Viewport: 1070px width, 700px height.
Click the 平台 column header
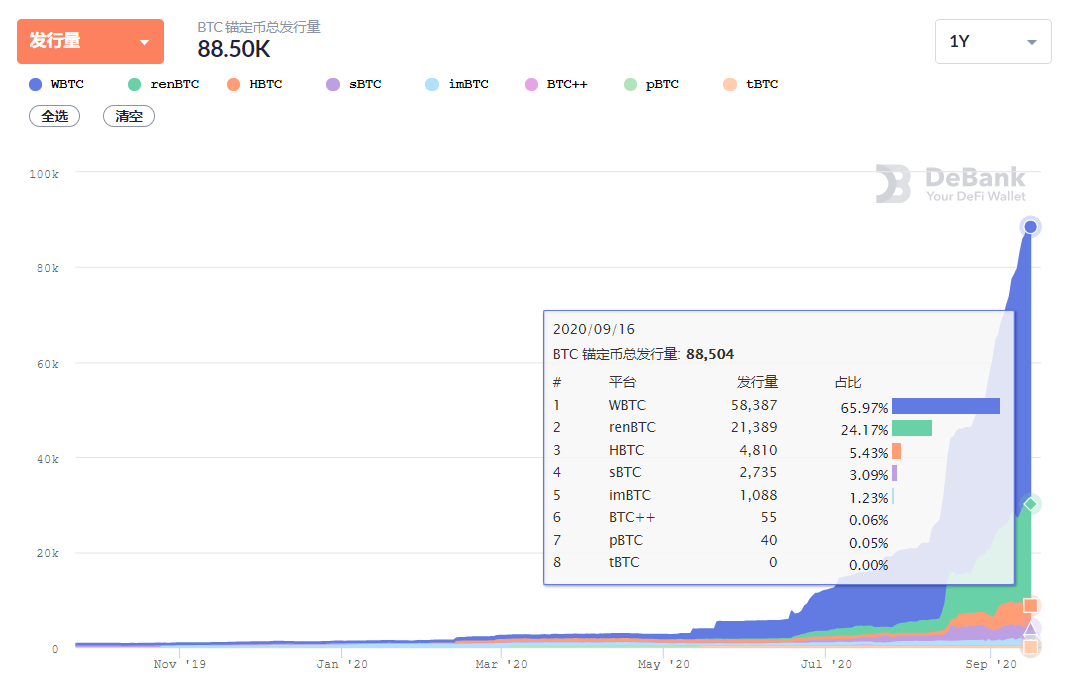tap(622, 382)
